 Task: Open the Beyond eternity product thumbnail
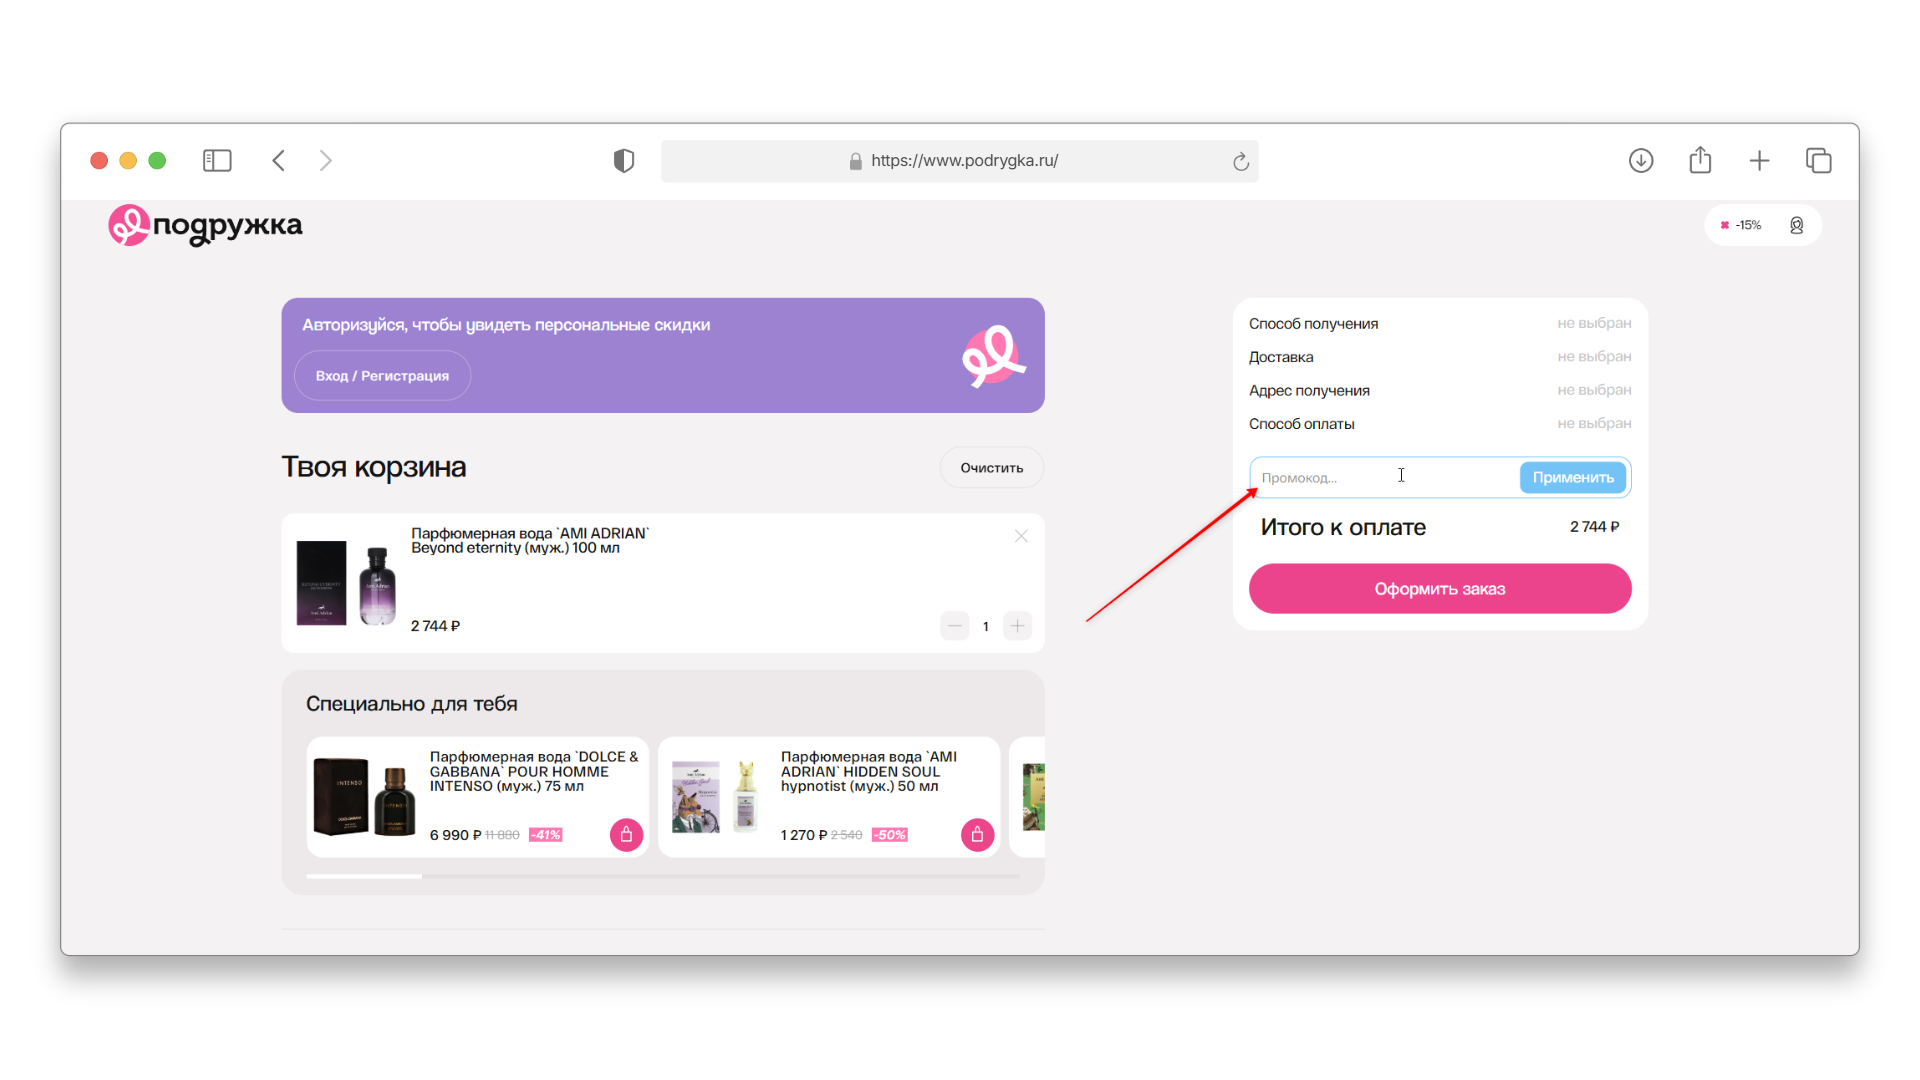pos(347,584)
